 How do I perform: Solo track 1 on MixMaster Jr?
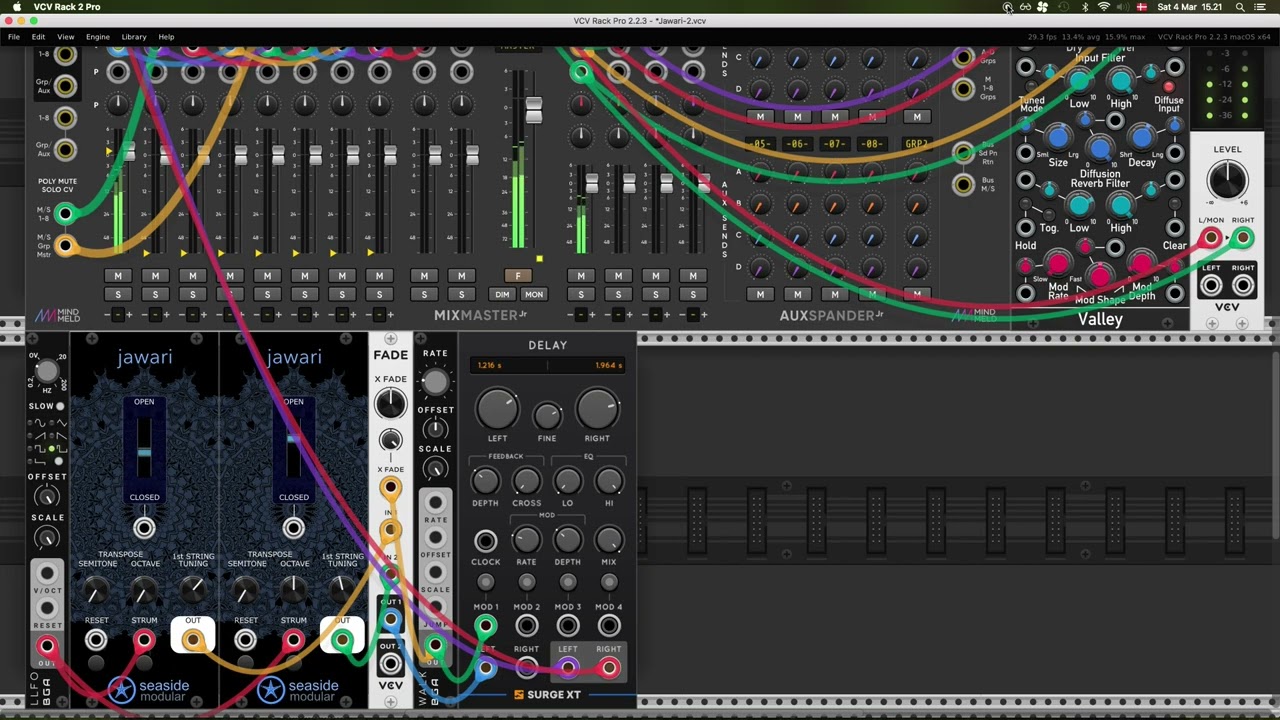point(118,294)
